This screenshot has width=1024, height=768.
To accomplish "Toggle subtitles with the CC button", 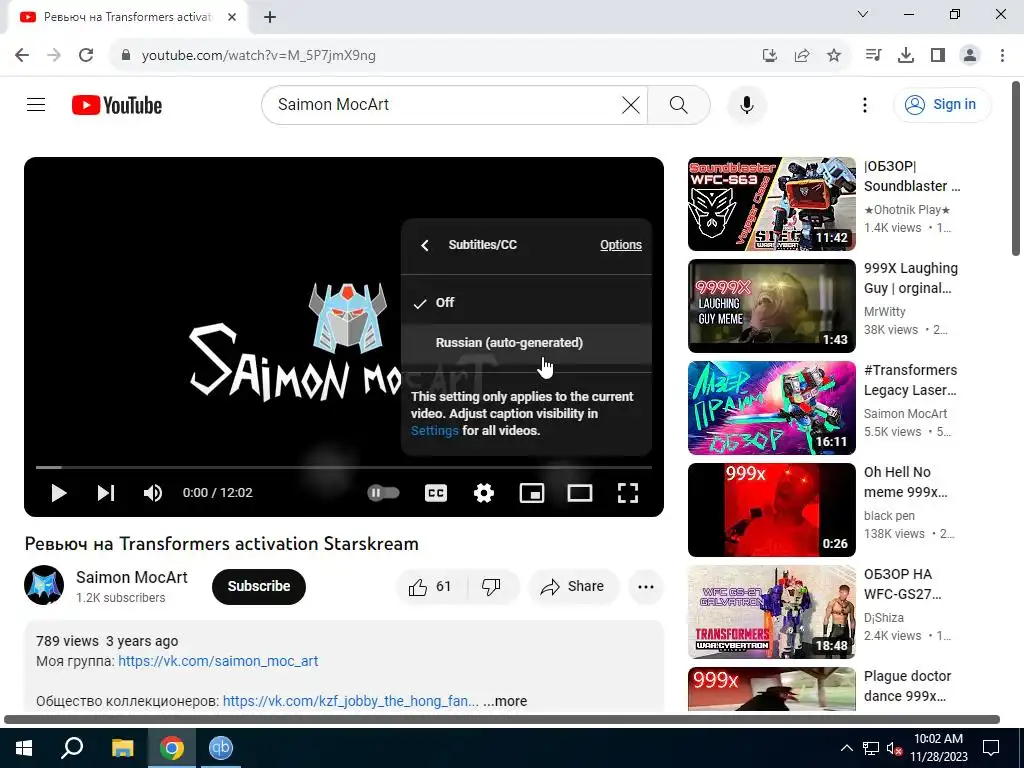I will (436, 493).
